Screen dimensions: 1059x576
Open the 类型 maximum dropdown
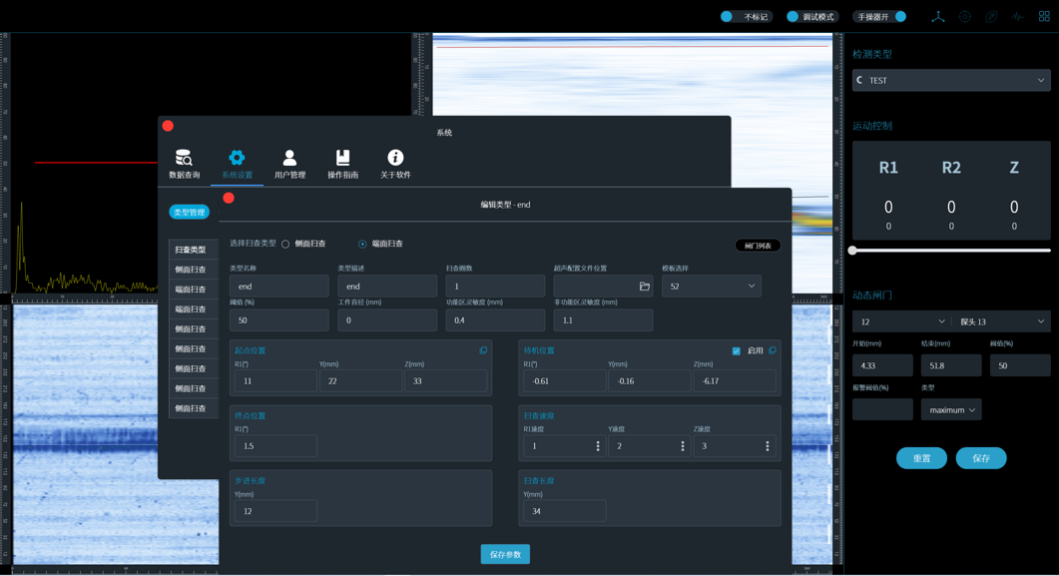click(x=951, y=410)
